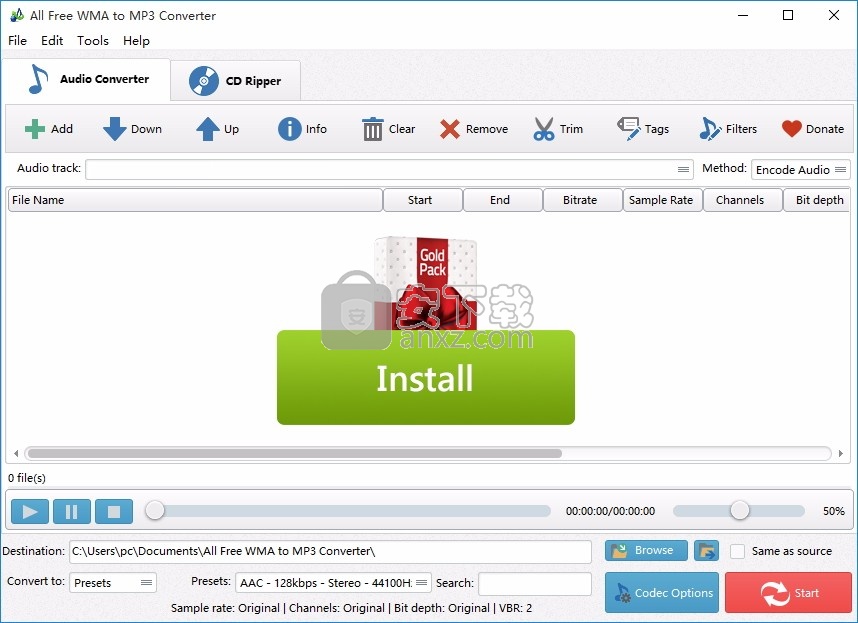Open the AAC 128kbps presets dropdown

(x=333, y=583)
